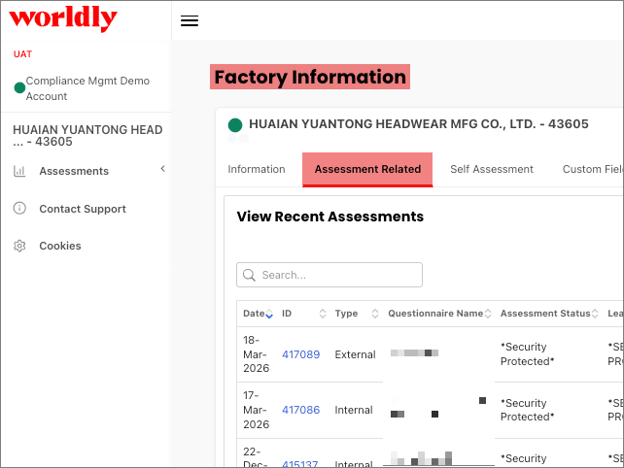
Task: Click the HUAIAN YUANTONG HEADWEAR MFG CO., LTD. title
Action: pos(419,124)
